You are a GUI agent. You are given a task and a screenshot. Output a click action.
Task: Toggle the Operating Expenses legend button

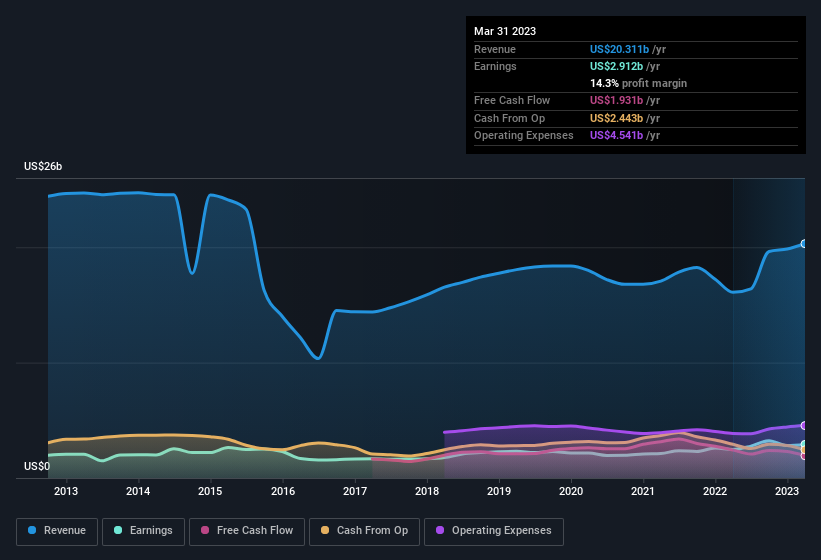coord(494,531)
